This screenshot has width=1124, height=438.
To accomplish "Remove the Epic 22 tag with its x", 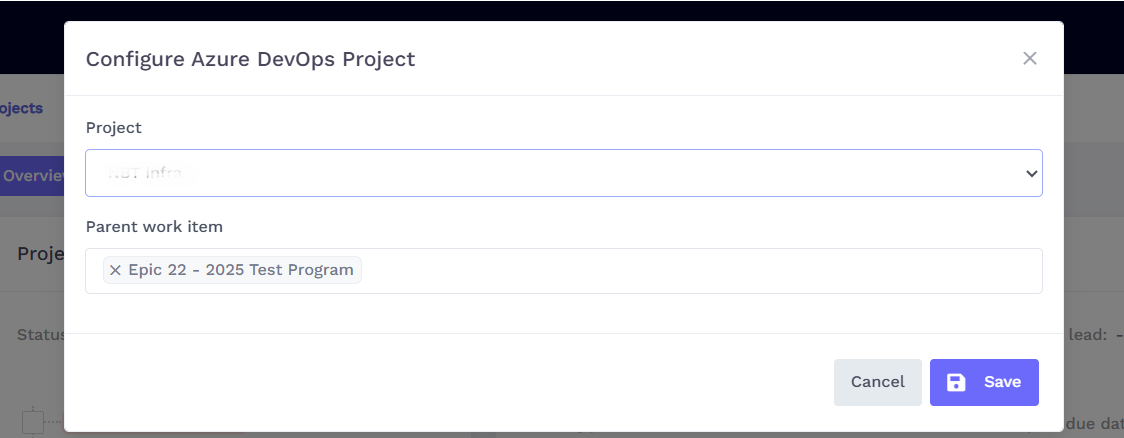I will coord(115,270).
